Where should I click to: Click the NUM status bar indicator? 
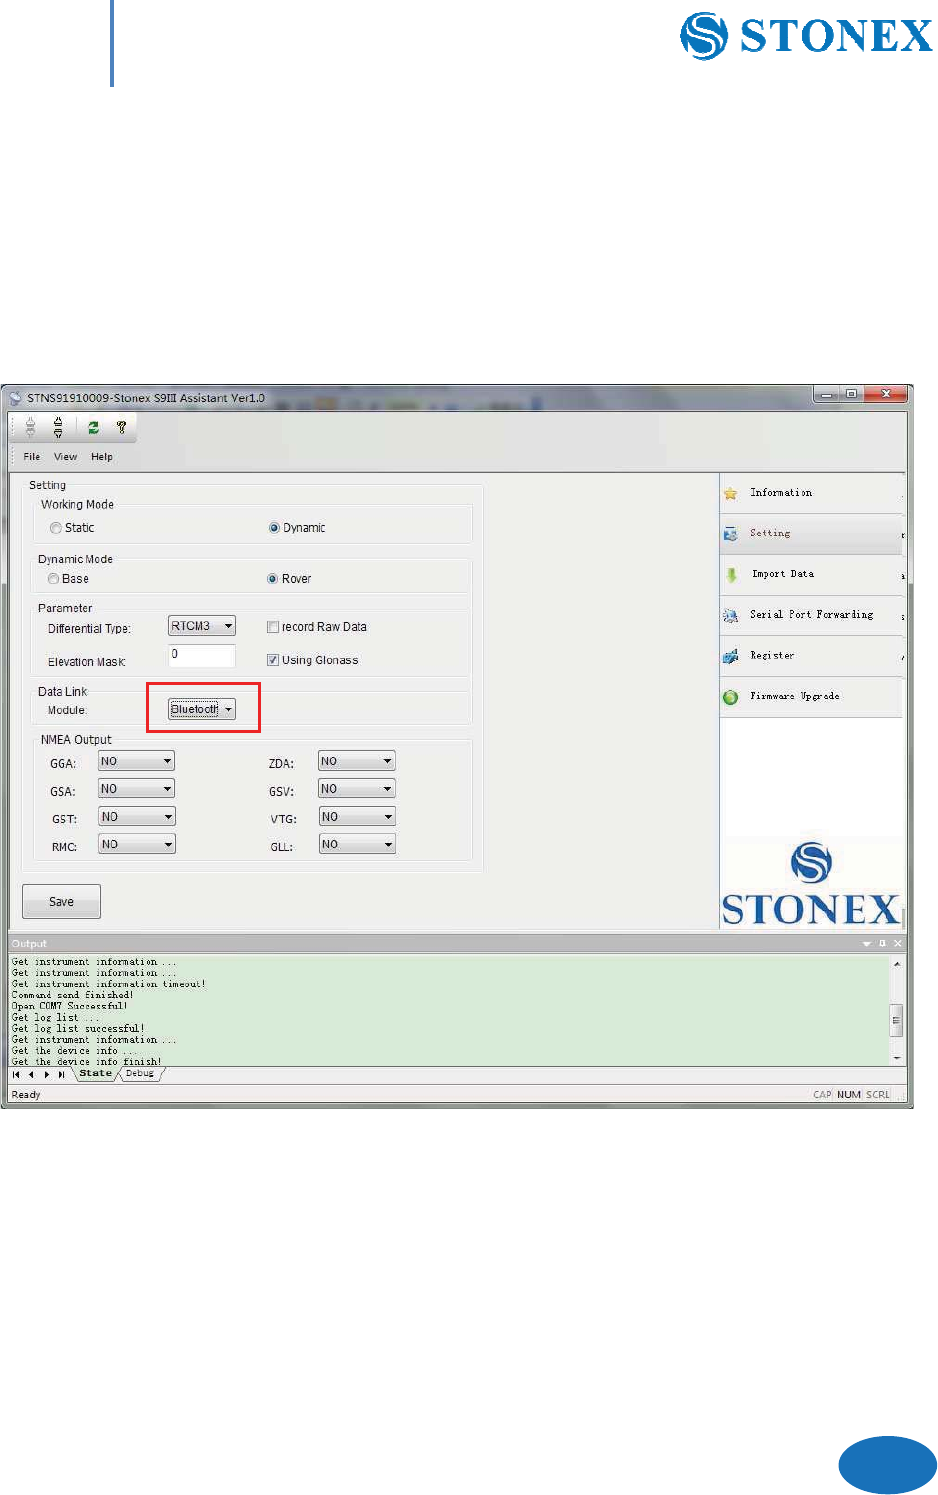tap(849, 1094)
